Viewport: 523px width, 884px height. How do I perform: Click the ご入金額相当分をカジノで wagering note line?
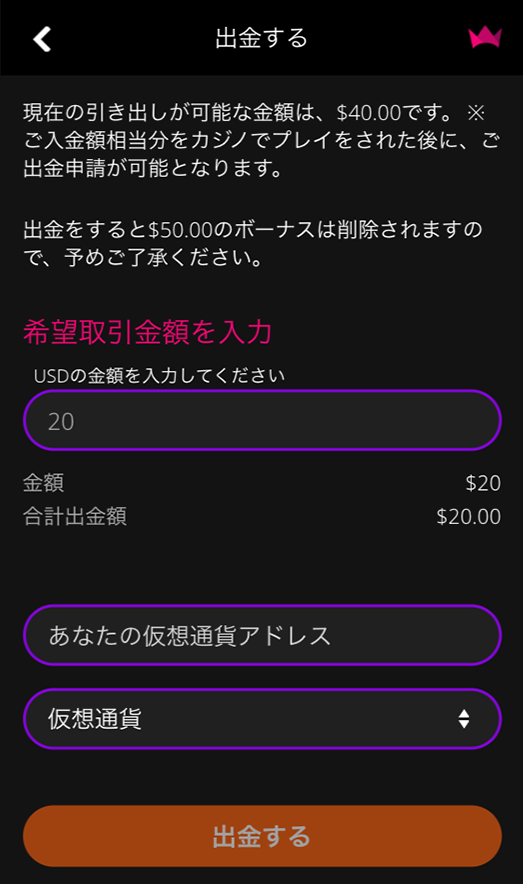(x=262, y=140)
